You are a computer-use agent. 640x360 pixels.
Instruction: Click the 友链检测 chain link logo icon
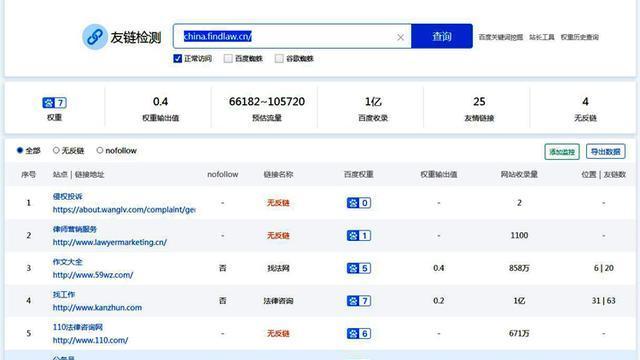95,37
